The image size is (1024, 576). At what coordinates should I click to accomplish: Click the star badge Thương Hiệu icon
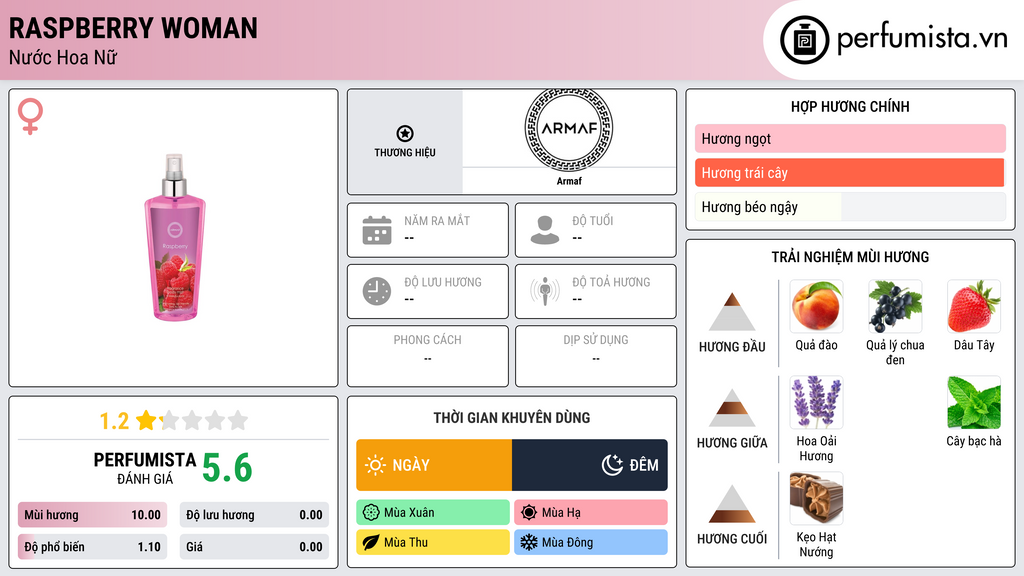point(404,133)
